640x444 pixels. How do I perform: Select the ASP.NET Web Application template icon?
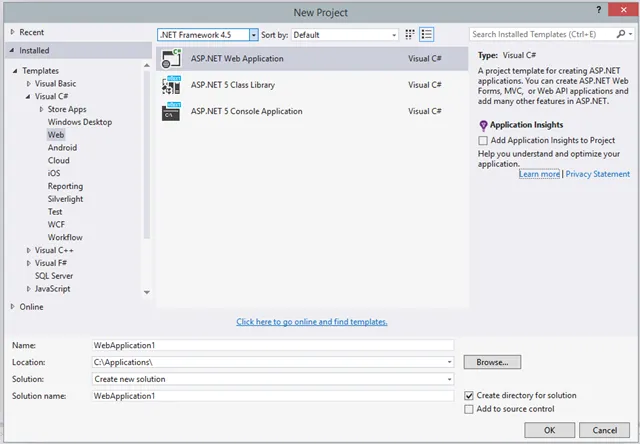[170, 59]
